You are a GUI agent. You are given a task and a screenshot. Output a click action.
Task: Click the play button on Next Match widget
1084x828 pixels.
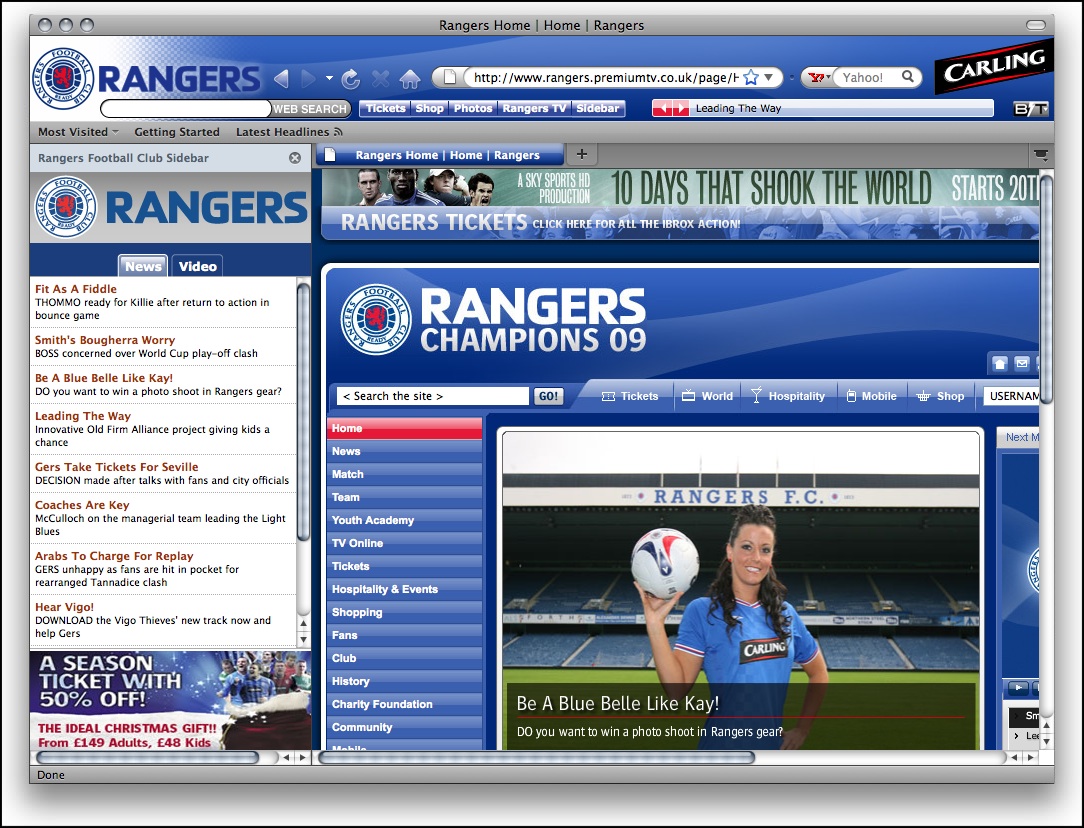pos(1017,688)
